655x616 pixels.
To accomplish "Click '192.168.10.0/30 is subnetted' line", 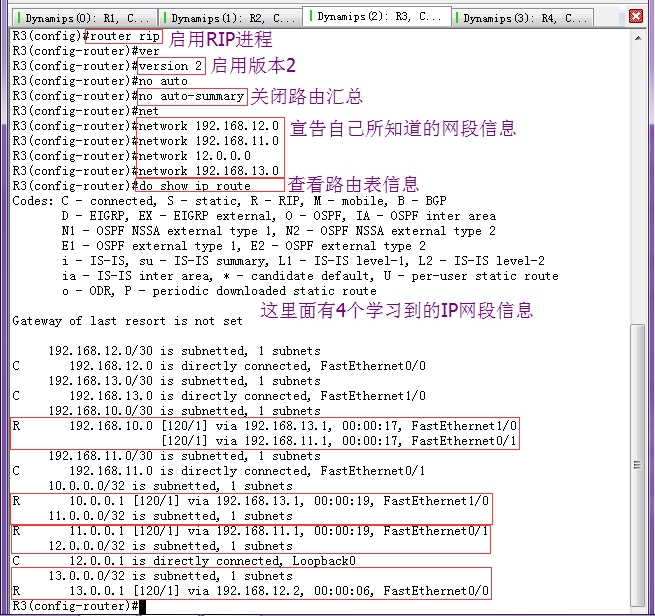I will 185,411.
